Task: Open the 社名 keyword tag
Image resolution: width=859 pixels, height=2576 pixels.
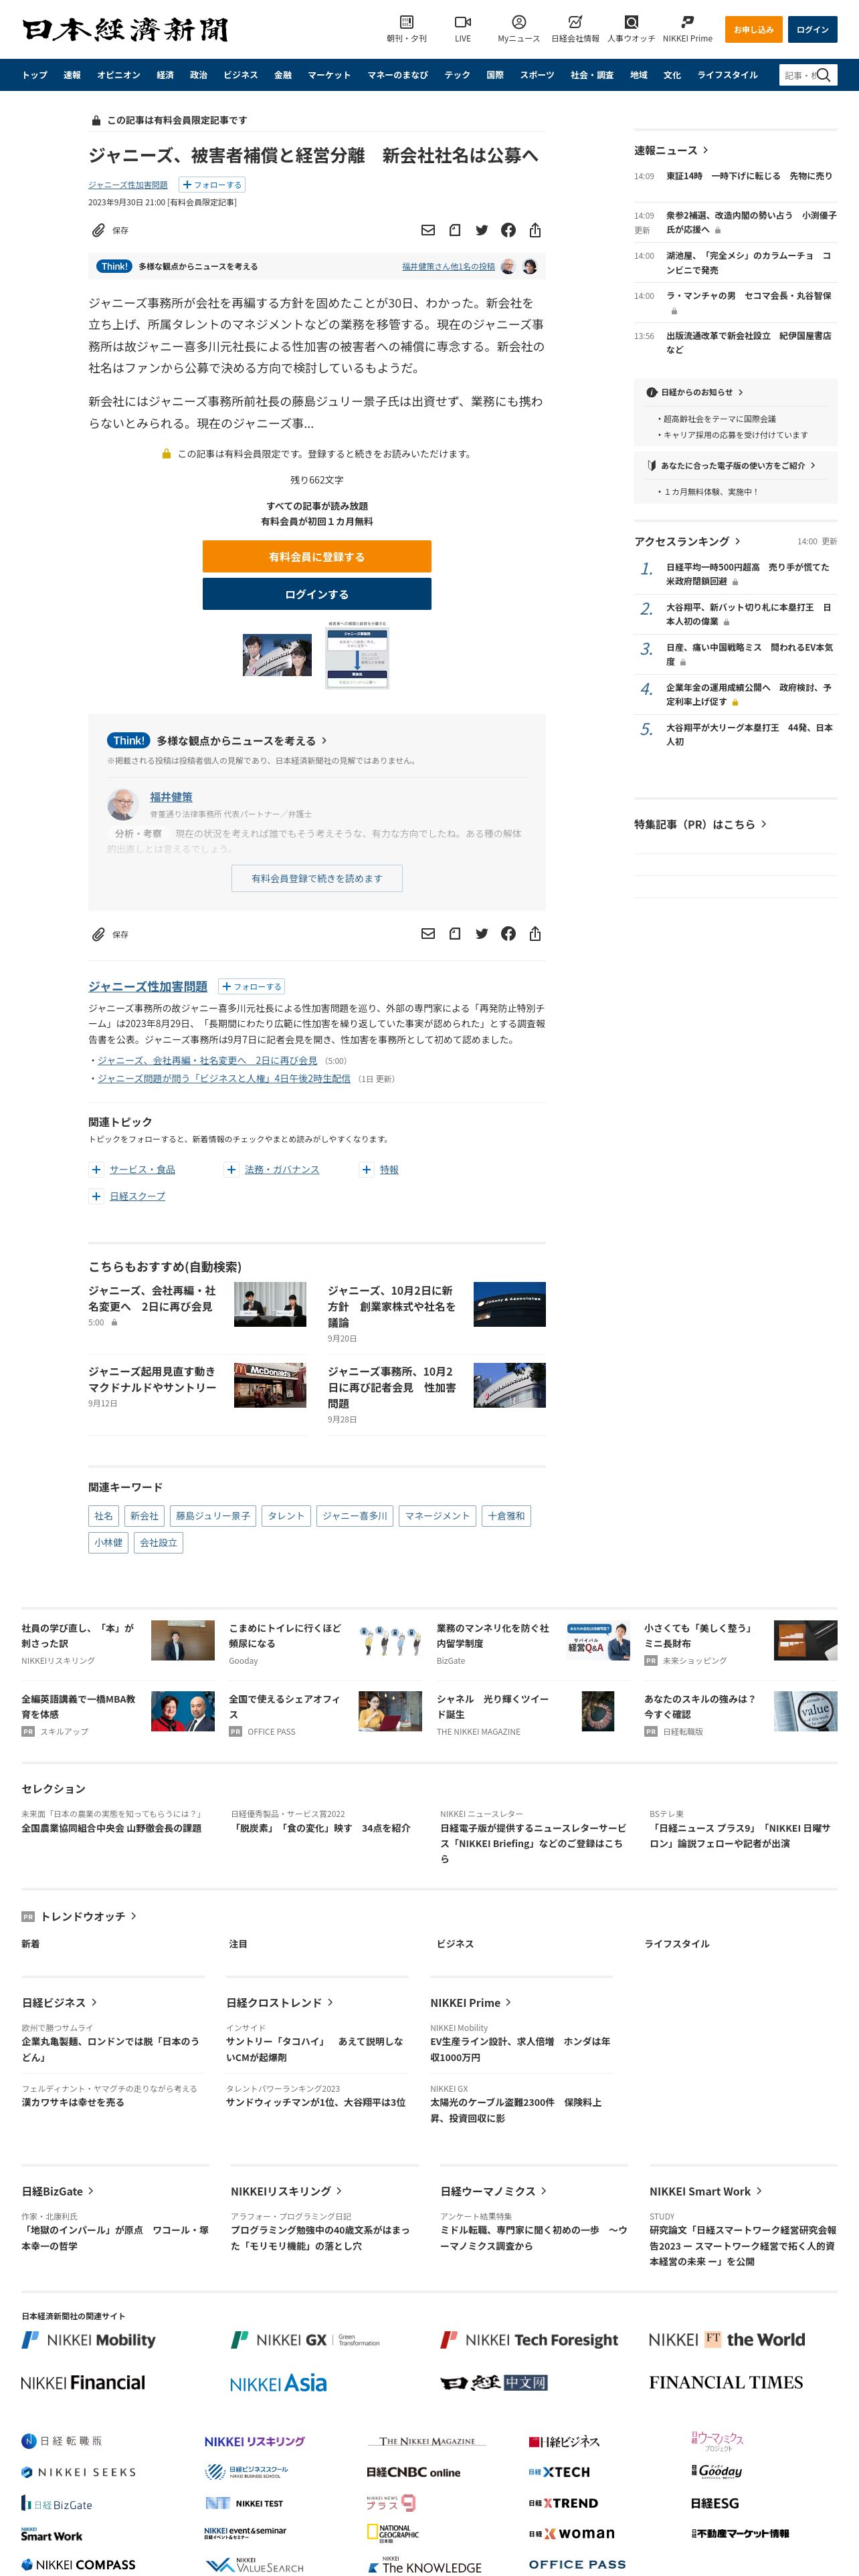Action: [104, 1516]
